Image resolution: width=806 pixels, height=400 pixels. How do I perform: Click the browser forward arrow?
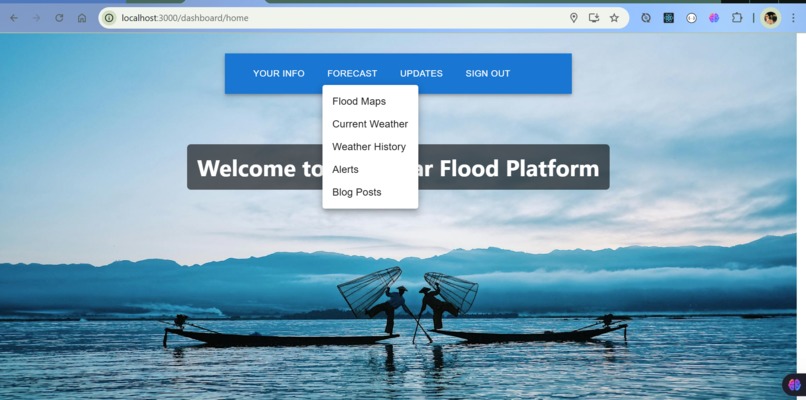point(36,18)
